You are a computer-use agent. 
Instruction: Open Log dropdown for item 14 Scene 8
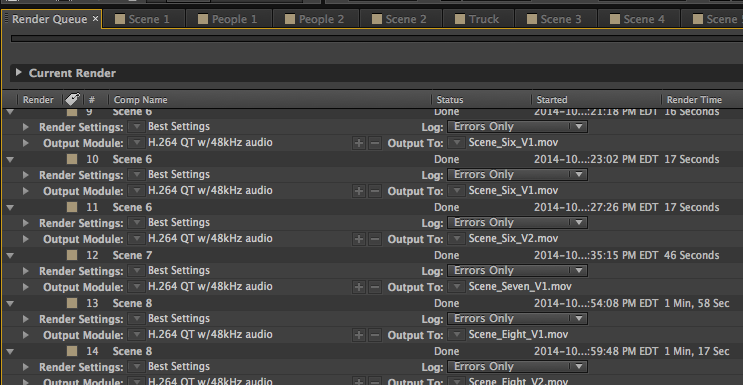(x=517, y=366)
